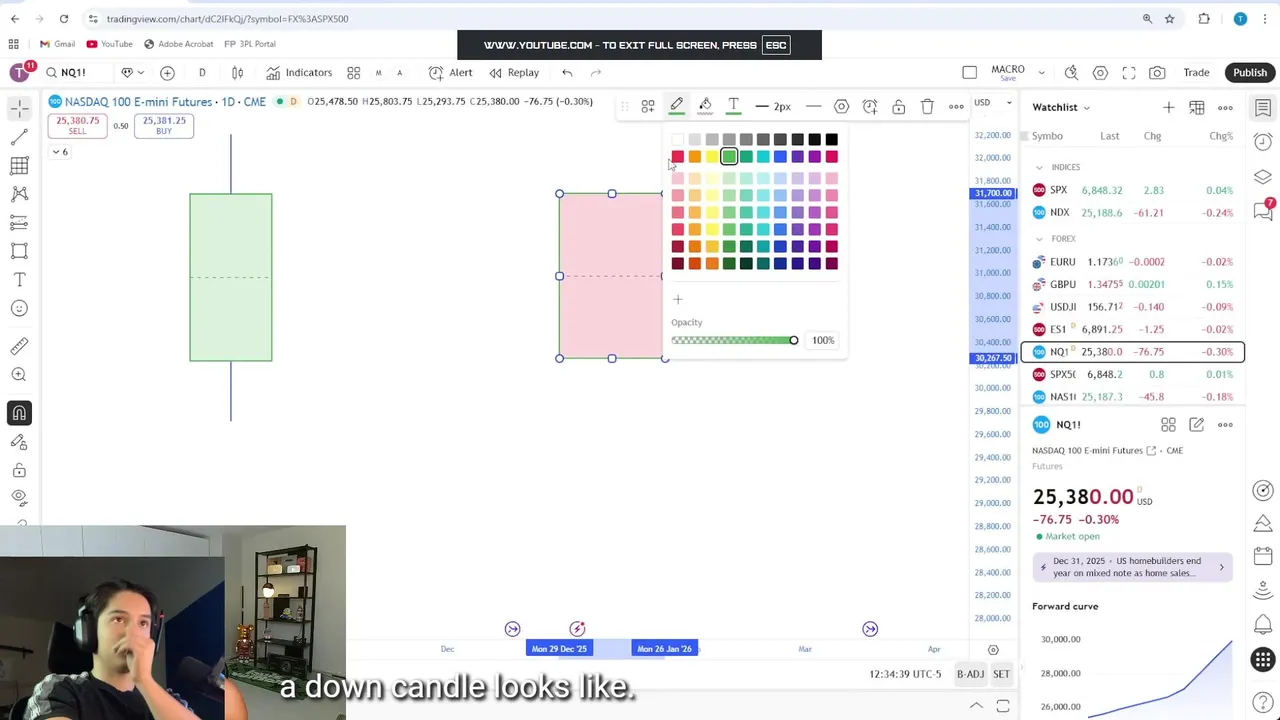Viewport: 1280px width, 720px height.
Task: Open the forecasting and measurement tools
Action: [19, 222]
